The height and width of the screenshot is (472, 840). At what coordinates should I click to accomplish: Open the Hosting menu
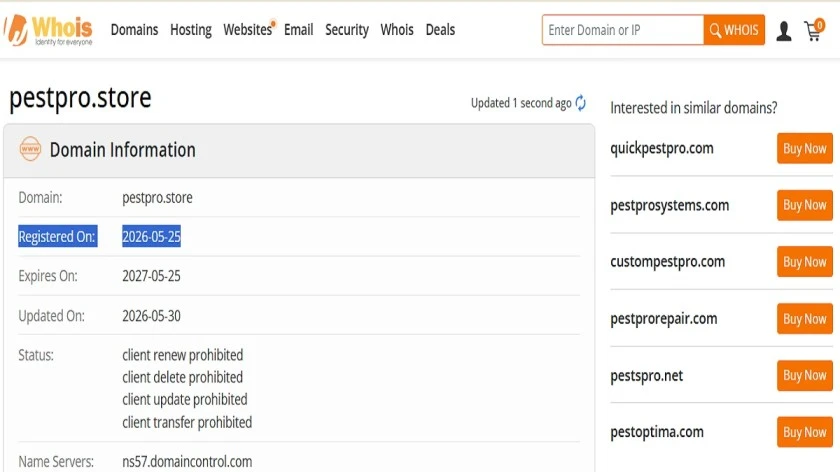coord(191,30)
